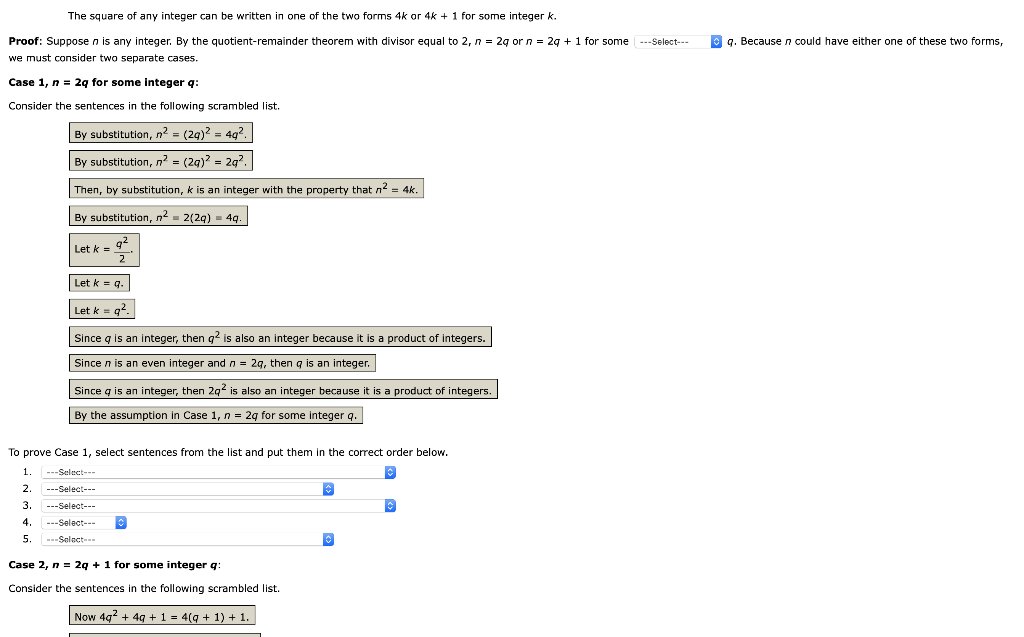
Task: Select the box stating Let k = q²/2
Action: coord(104,249)
